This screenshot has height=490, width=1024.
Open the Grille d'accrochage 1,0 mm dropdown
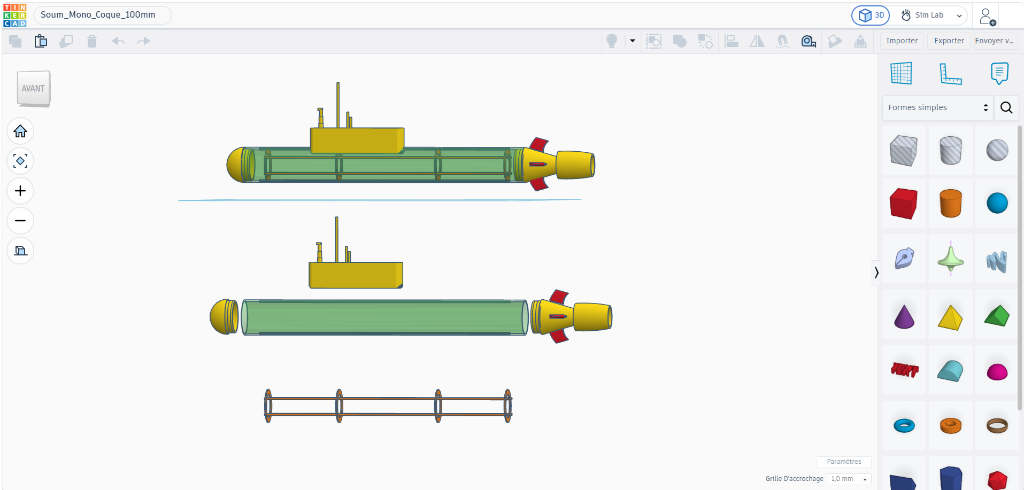click(x=849, y=479)
